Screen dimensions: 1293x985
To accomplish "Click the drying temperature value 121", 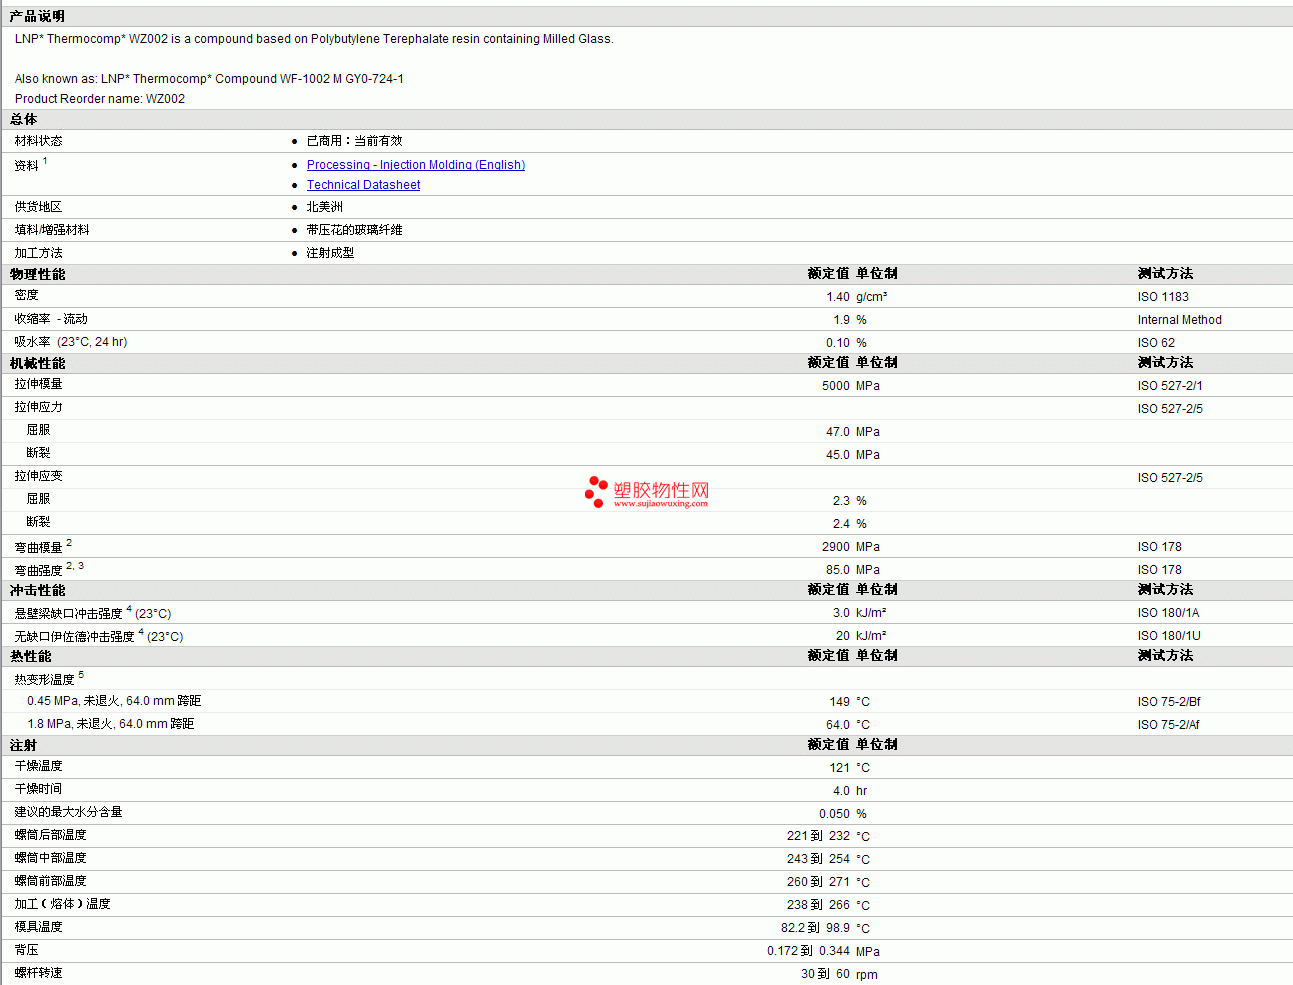I will point(840,768).
